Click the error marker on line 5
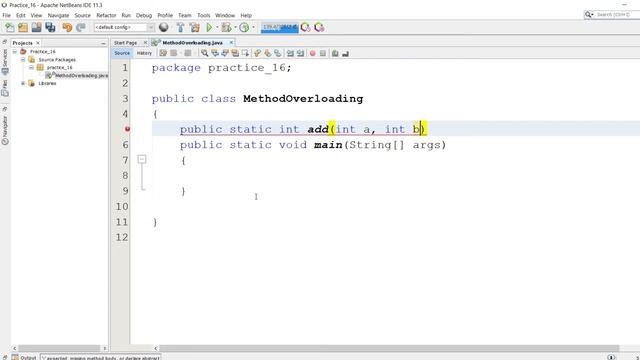This screenshot has width=640, height=360. point(127,129)
